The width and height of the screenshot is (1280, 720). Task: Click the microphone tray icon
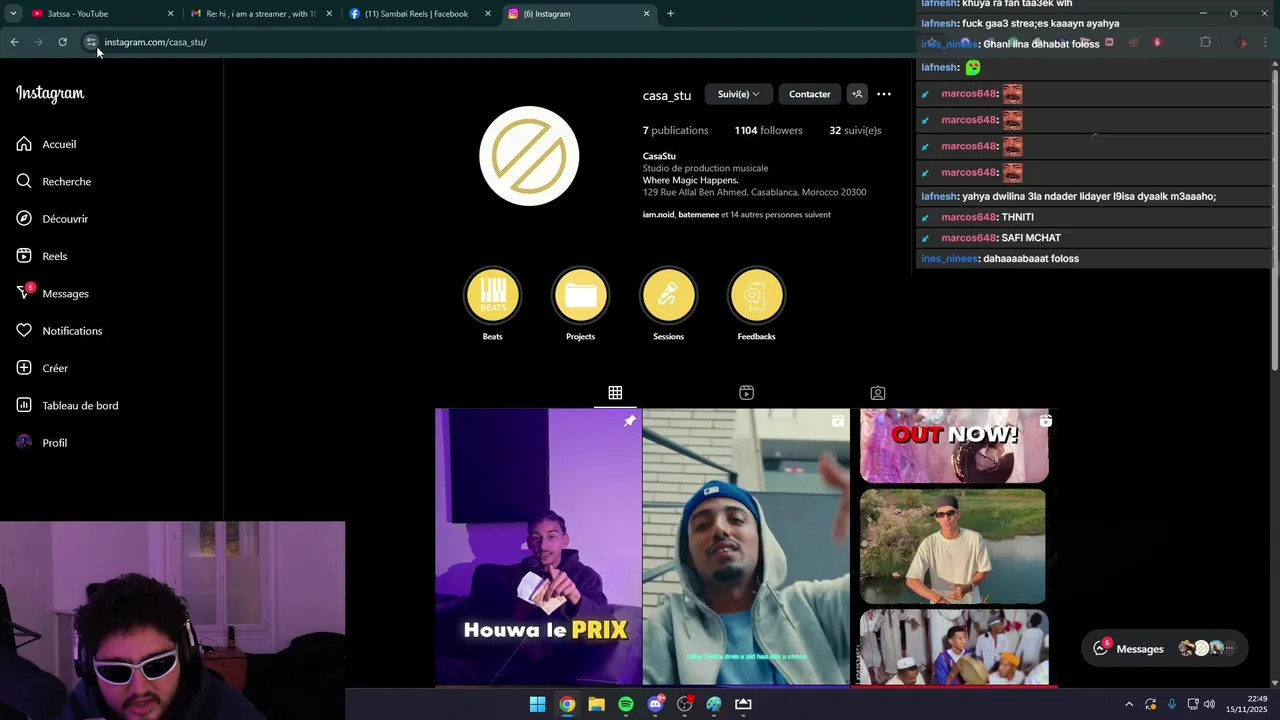pos(1171,704)
